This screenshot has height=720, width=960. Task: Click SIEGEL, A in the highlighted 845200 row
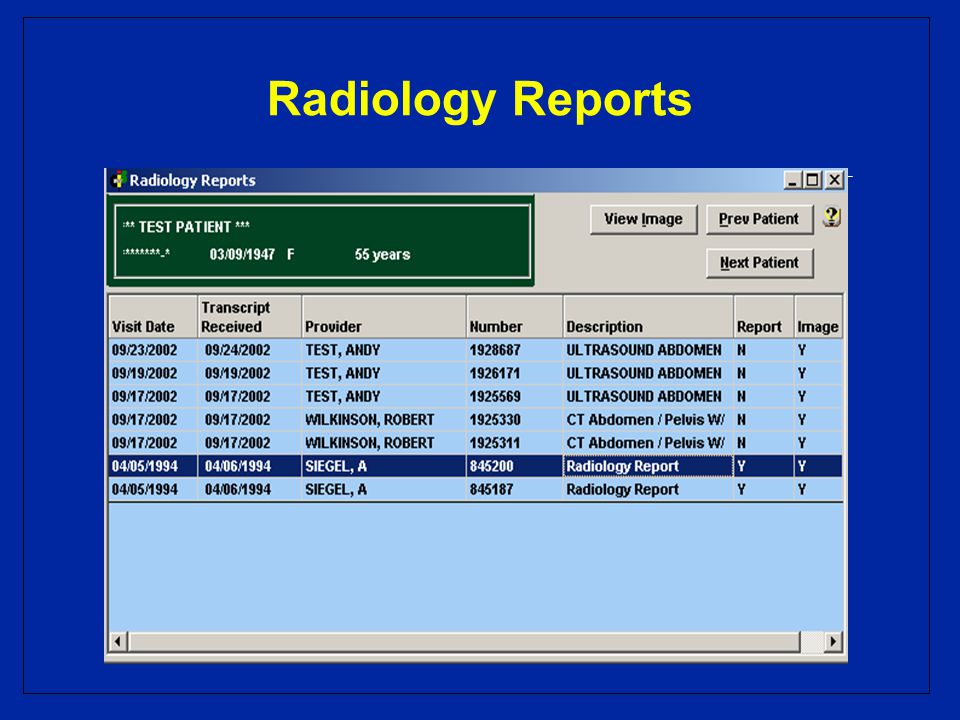tap(336, 467)
